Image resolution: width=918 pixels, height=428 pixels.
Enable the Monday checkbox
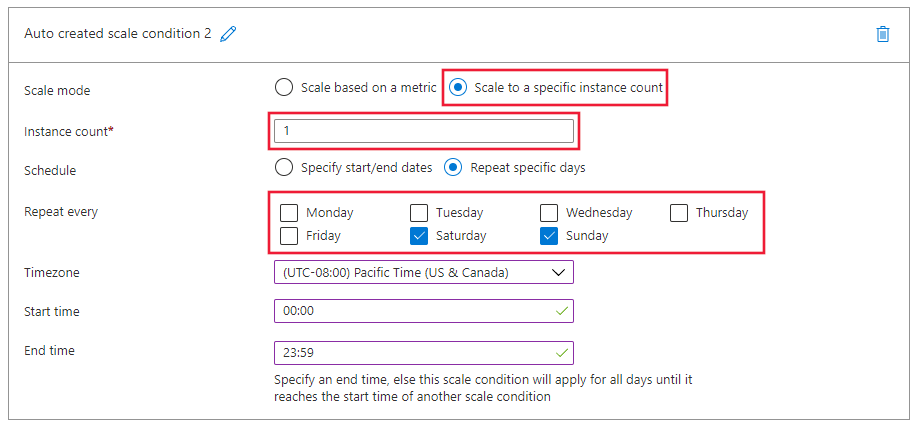(289, 212)
